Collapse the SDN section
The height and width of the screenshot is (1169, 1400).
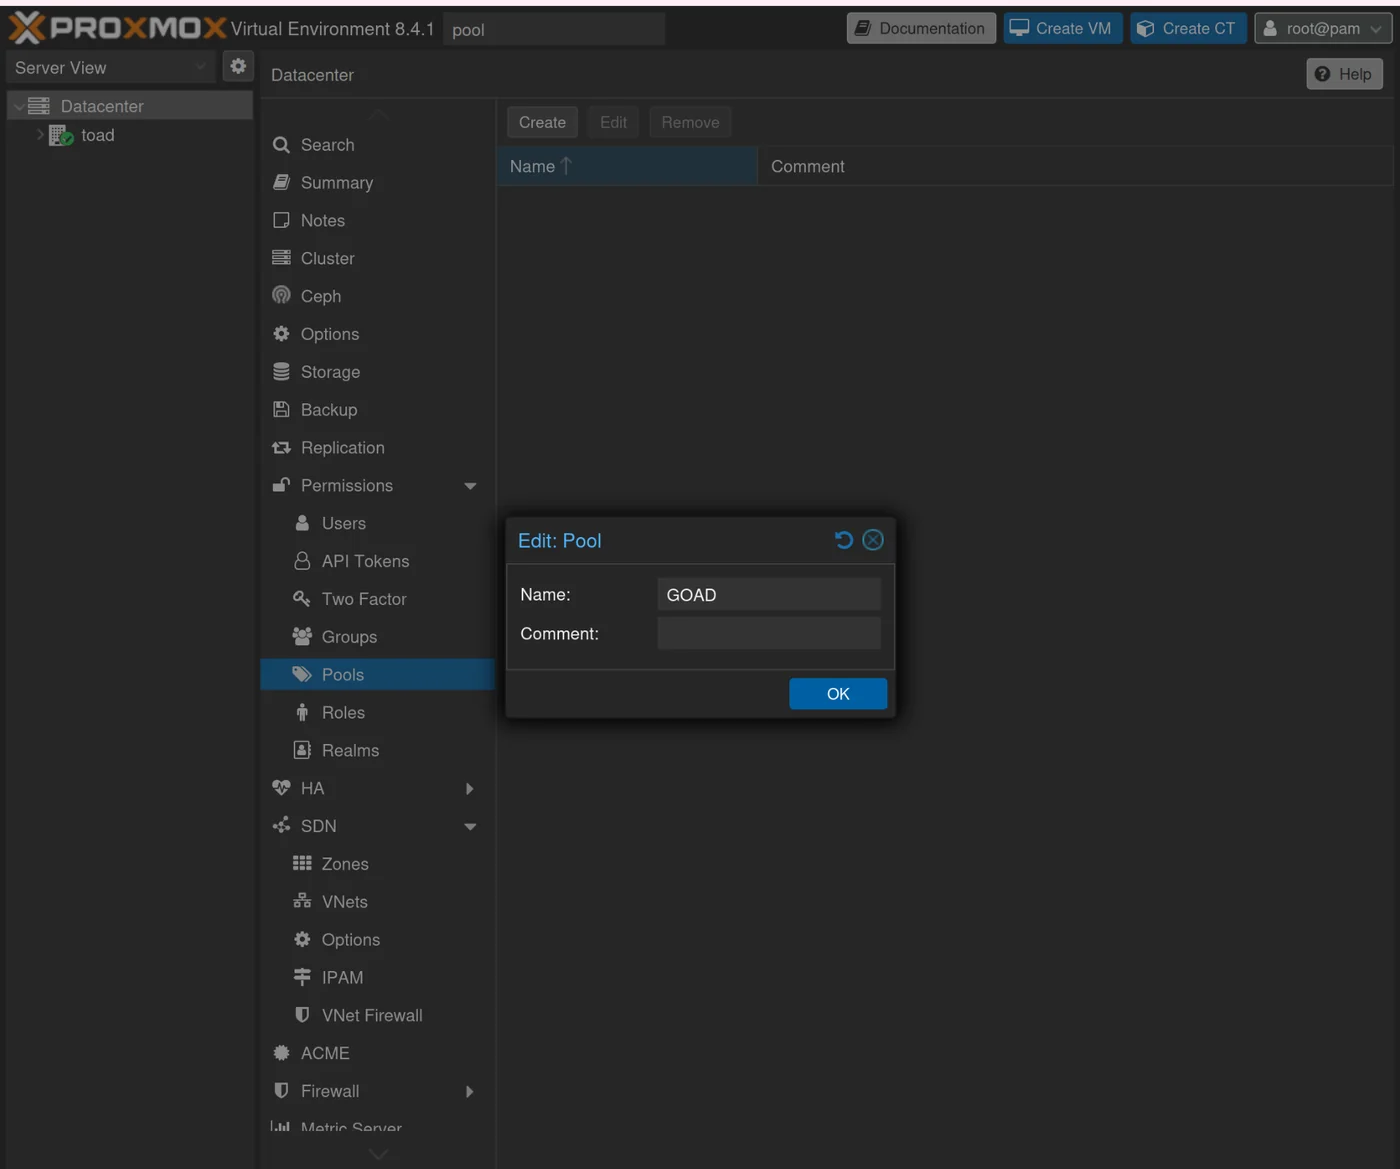point(470,827)
